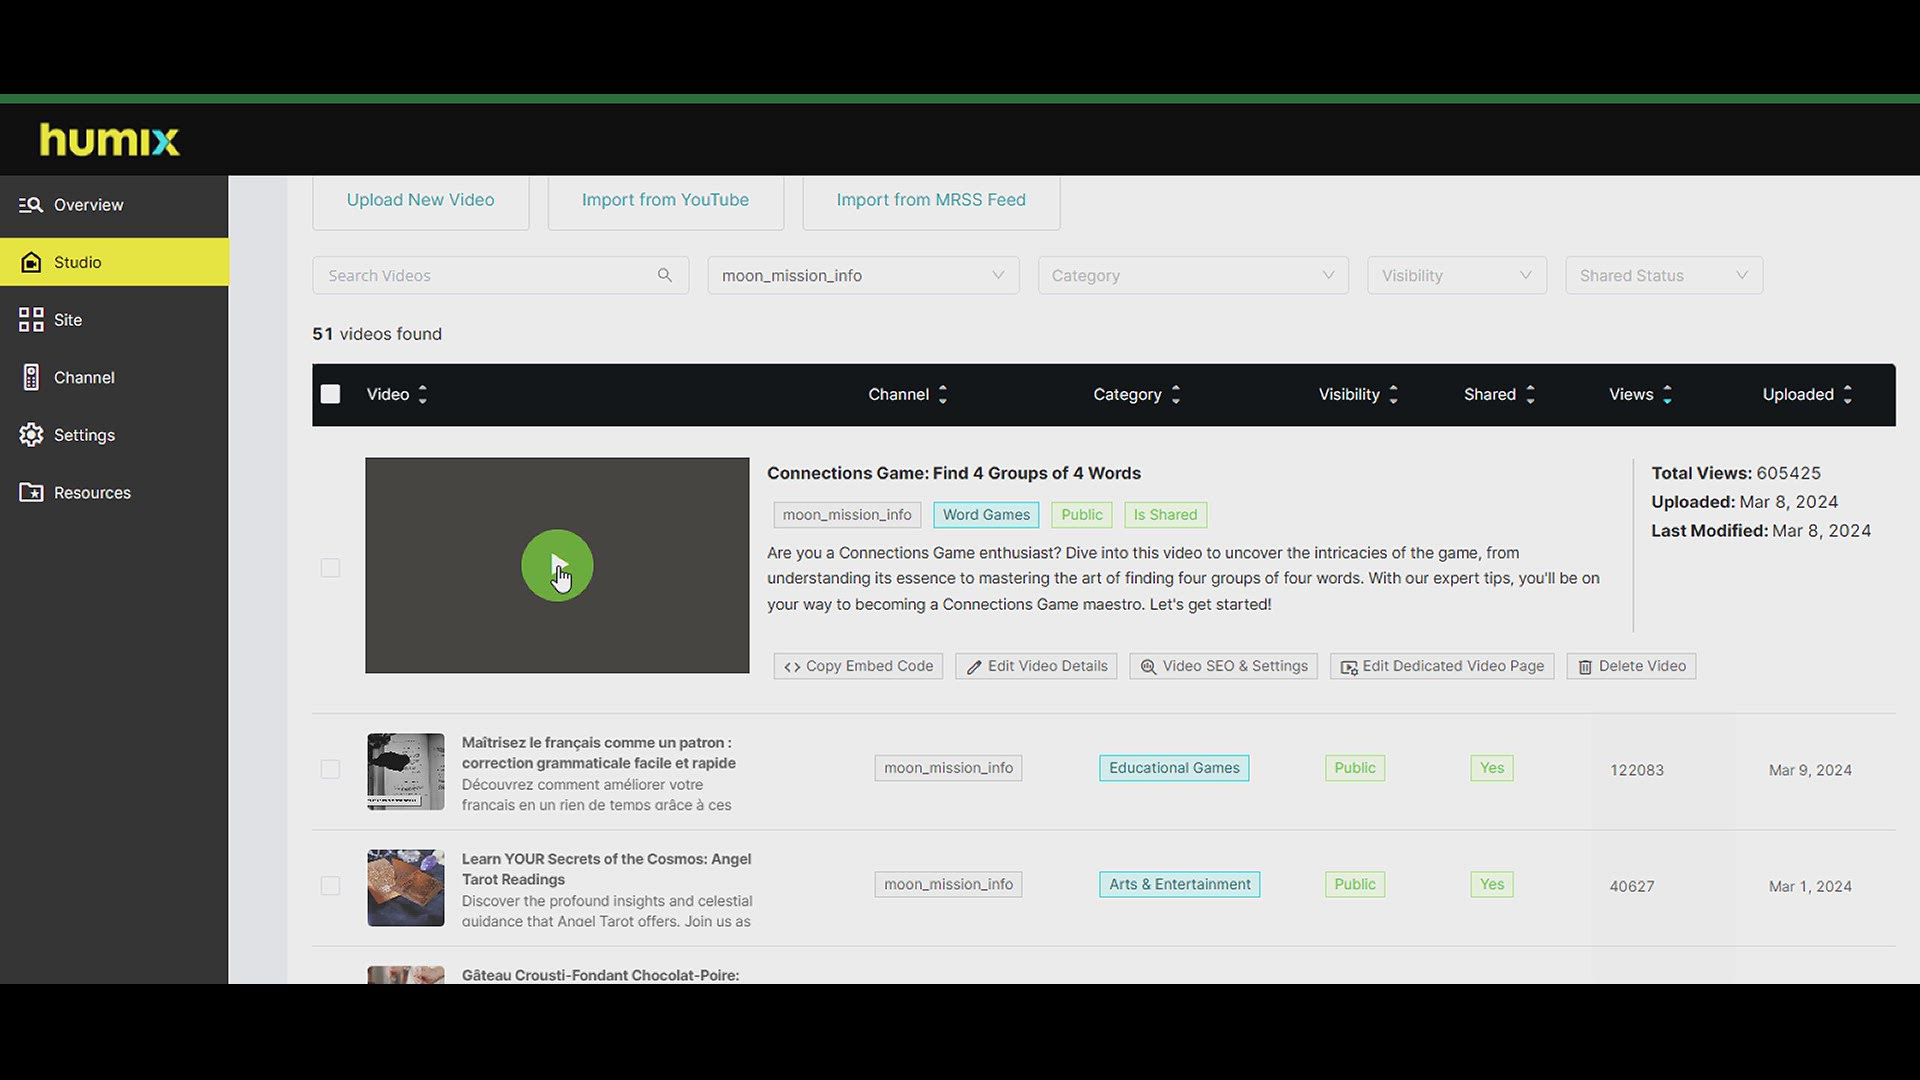Open the Category filter dropdown
Screen dimensions: 1920x1080
click(1192, 275)
